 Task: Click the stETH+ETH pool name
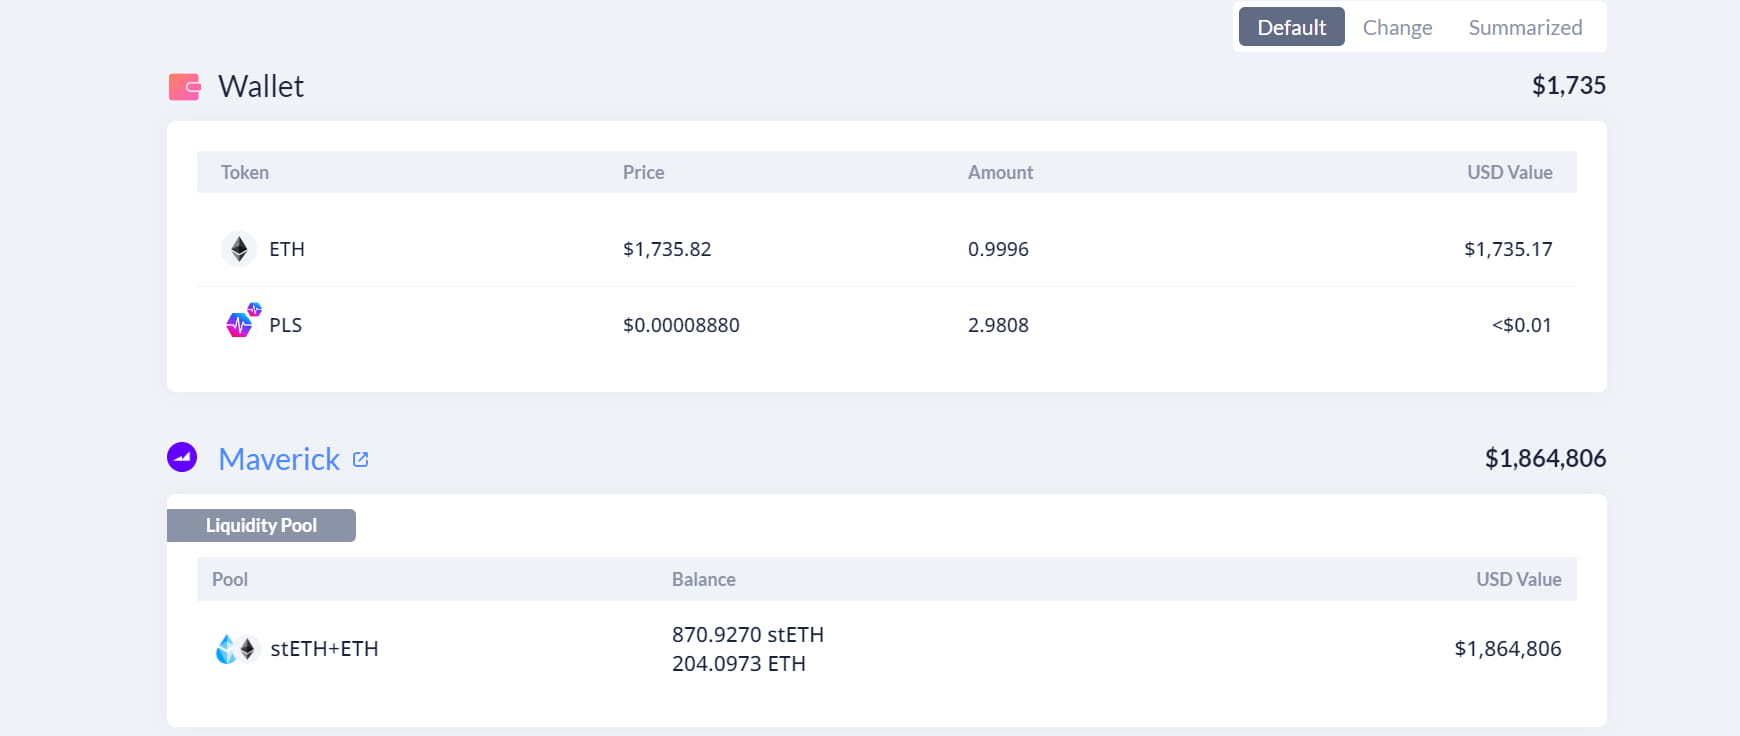point(324,649)
